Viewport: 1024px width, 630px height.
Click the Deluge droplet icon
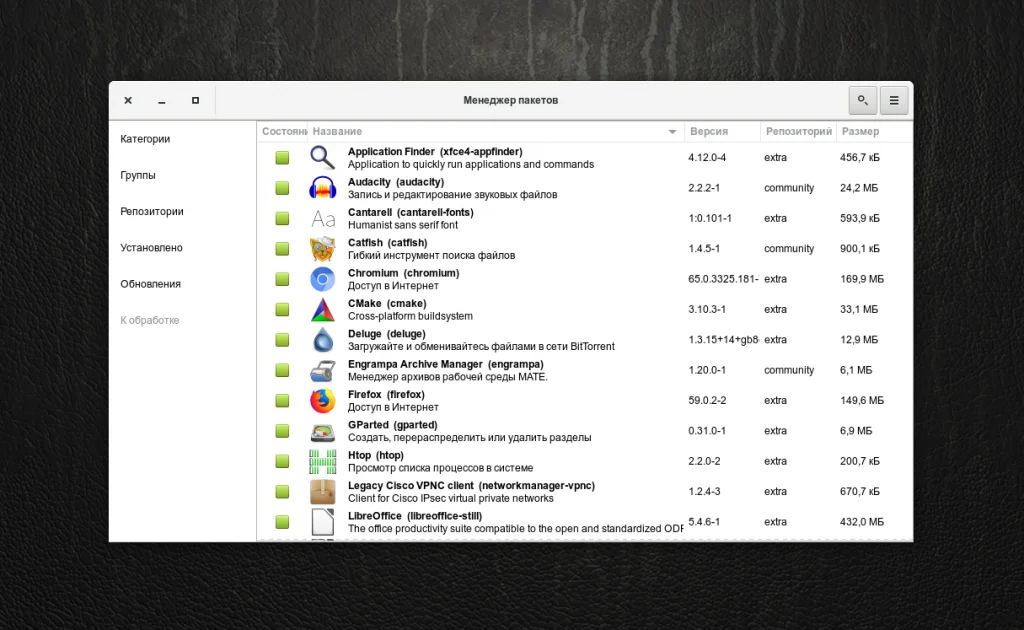click(323, 339)
